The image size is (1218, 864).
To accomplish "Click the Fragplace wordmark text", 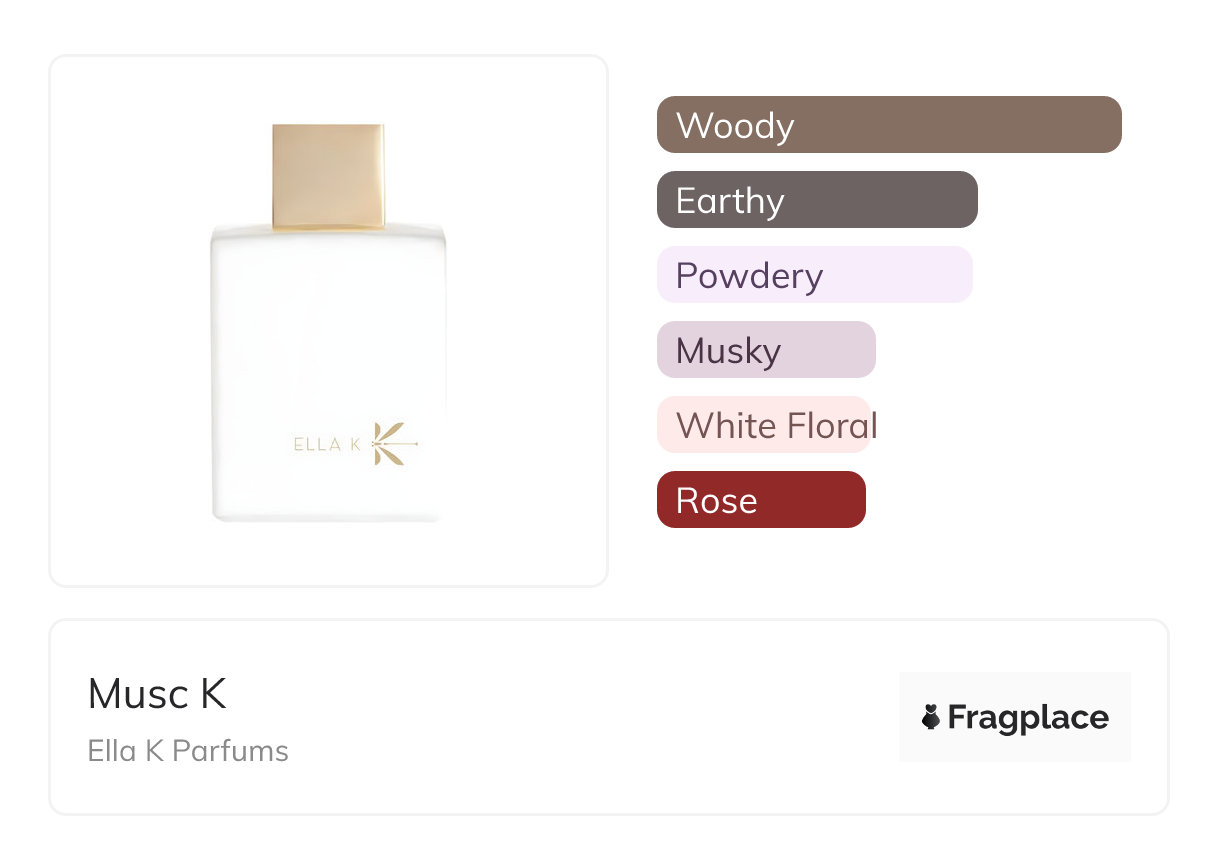I will [1028, 717].
